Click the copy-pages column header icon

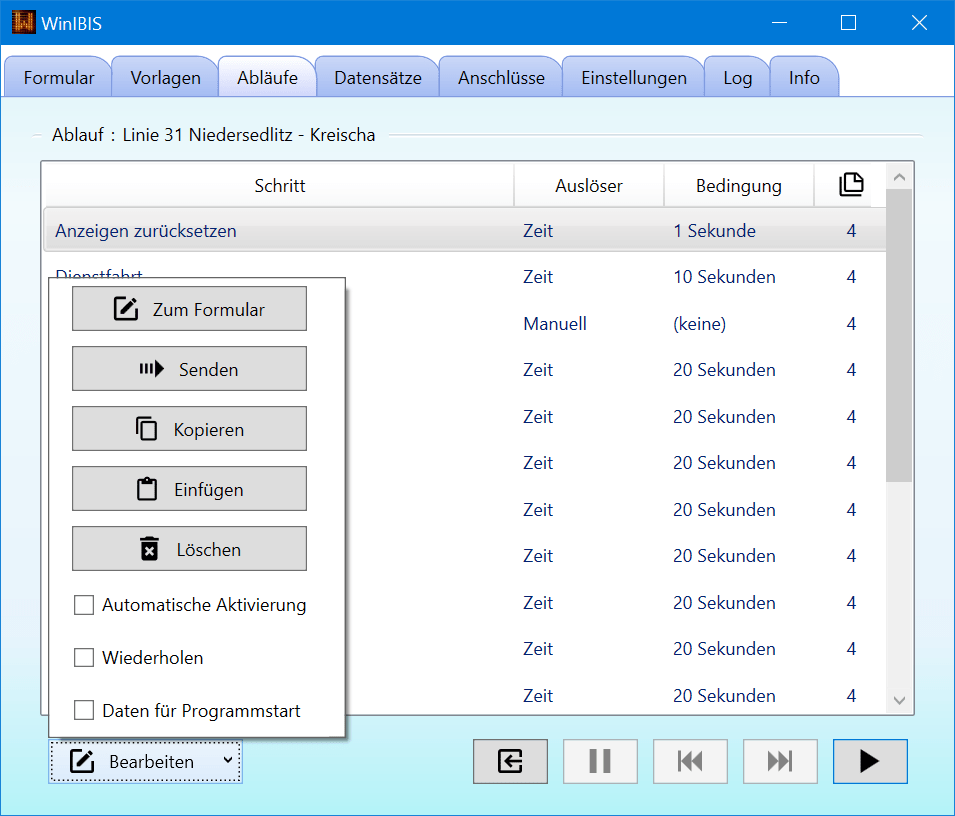click(851, 185)
